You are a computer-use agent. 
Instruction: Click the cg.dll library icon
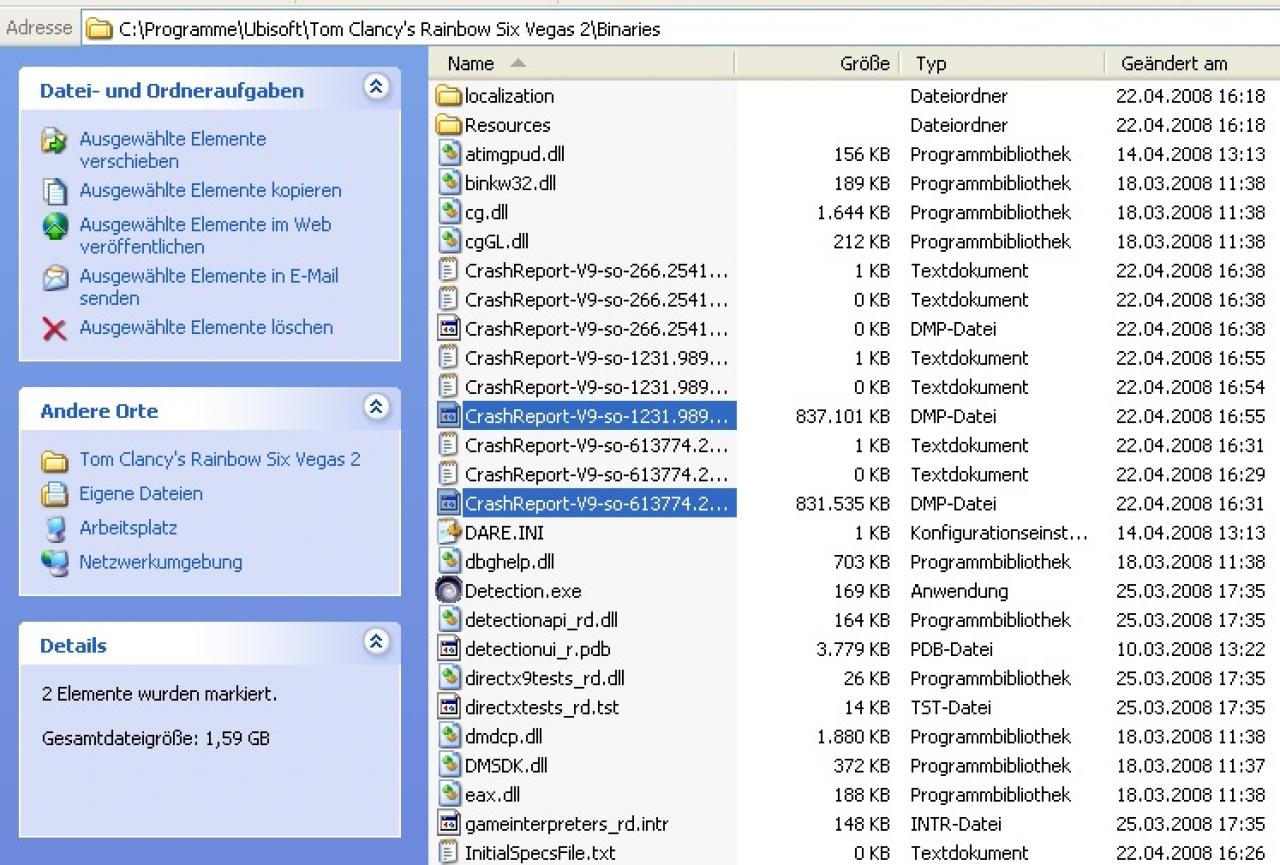click(449, 212)
